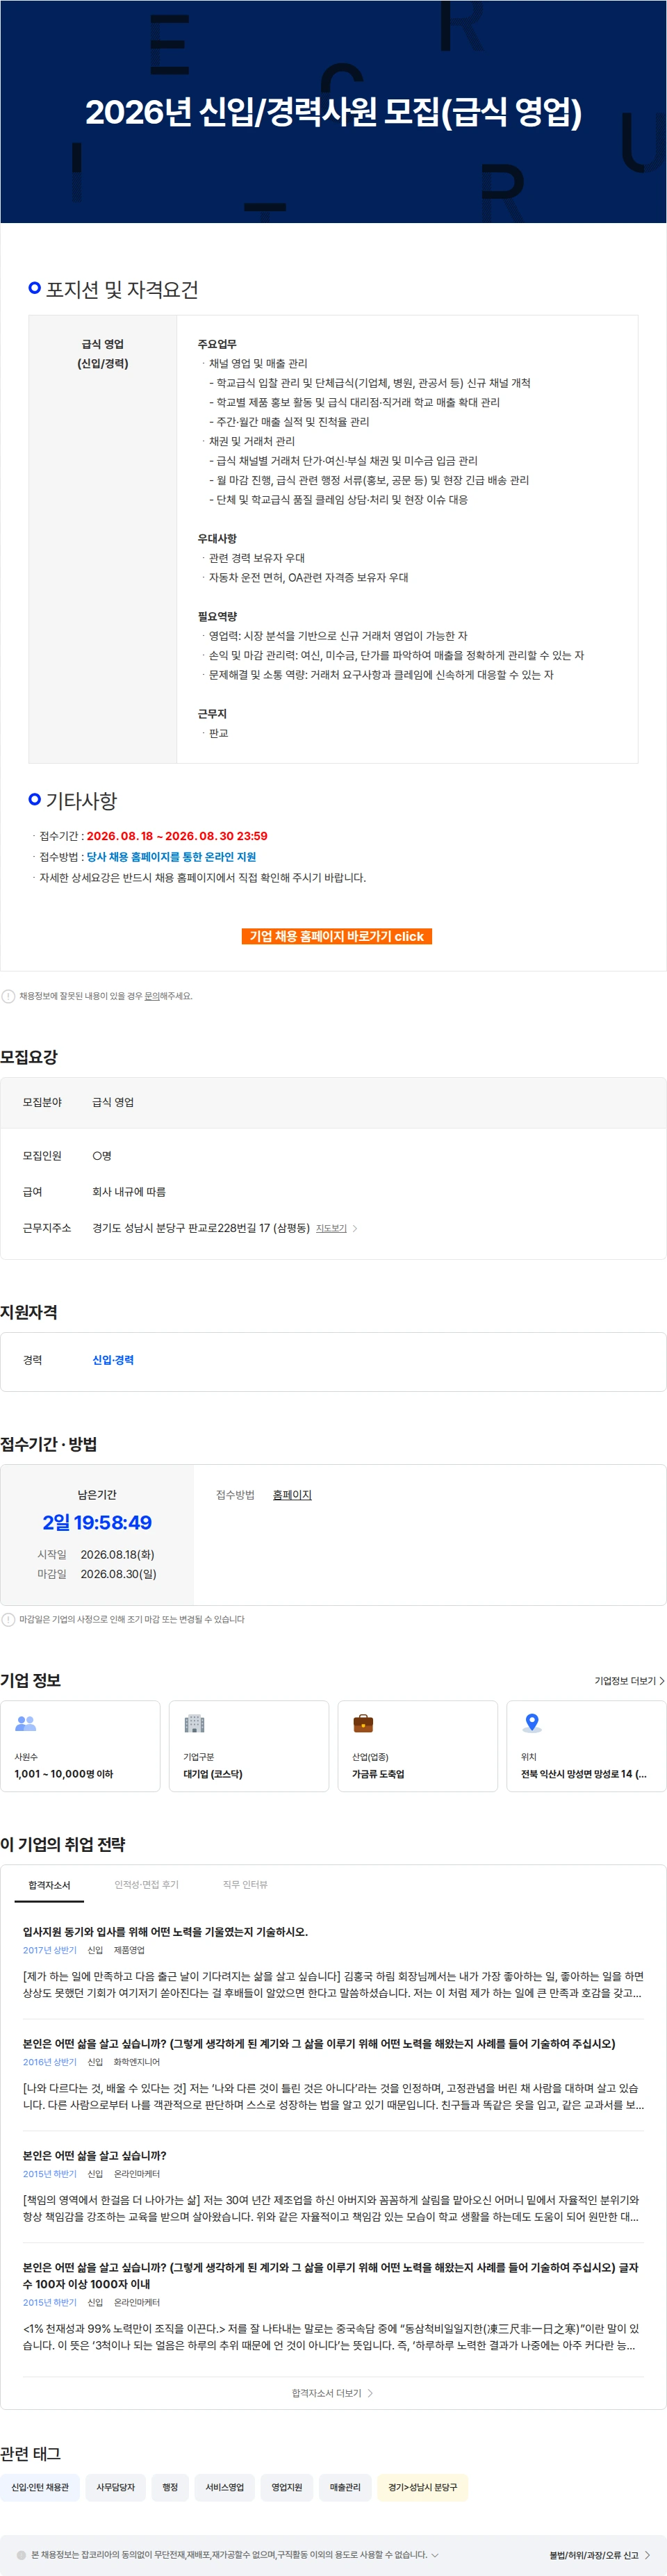Click the chevron next to 기업정보 더보기
The height and width of the screenshot is (2576, 667).
click(662, 1681)
